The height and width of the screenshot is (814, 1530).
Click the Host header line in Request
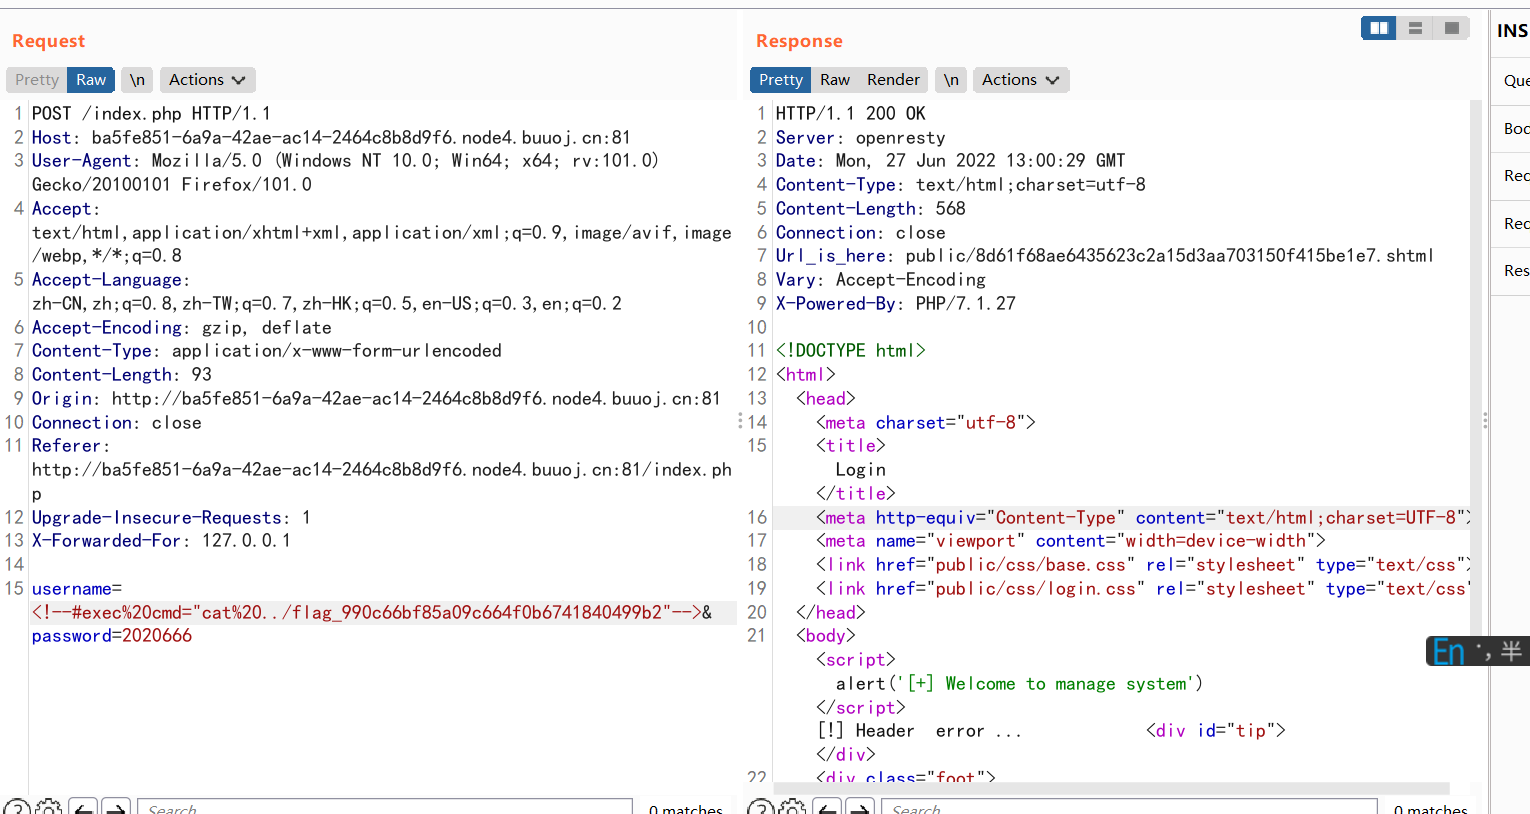pos(331,137)
